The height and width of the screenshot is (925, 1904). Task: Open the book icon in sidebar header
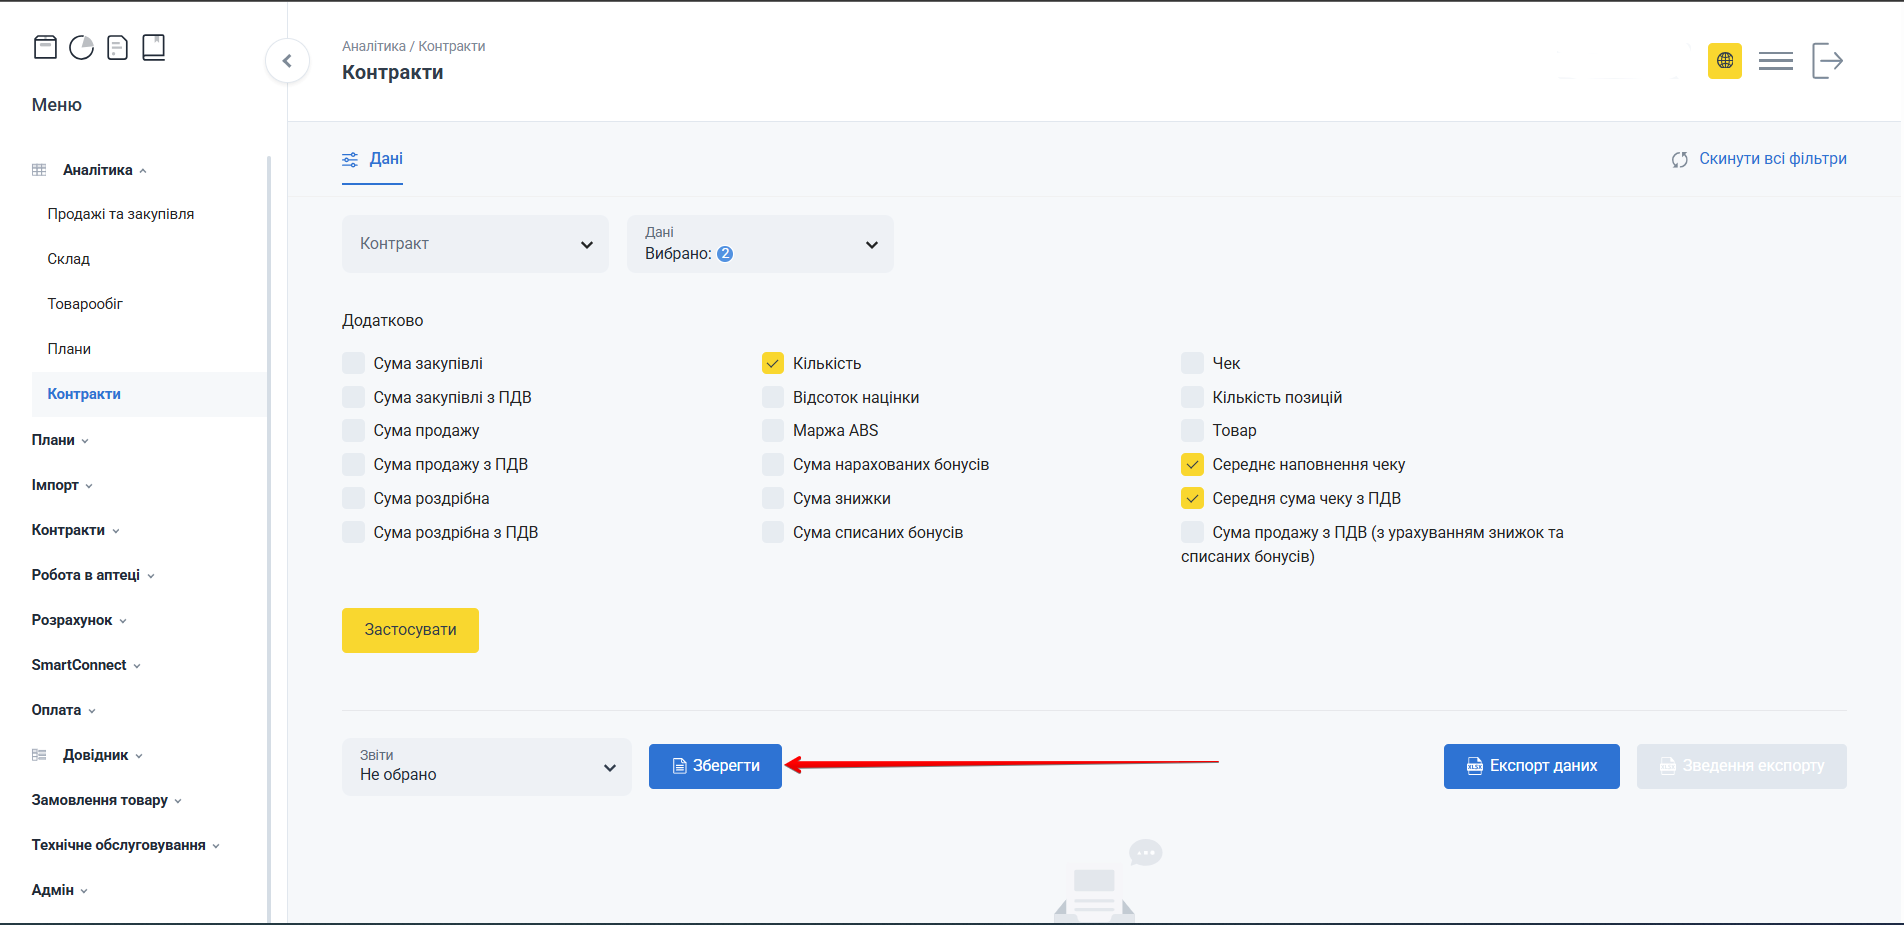point(153,47)
